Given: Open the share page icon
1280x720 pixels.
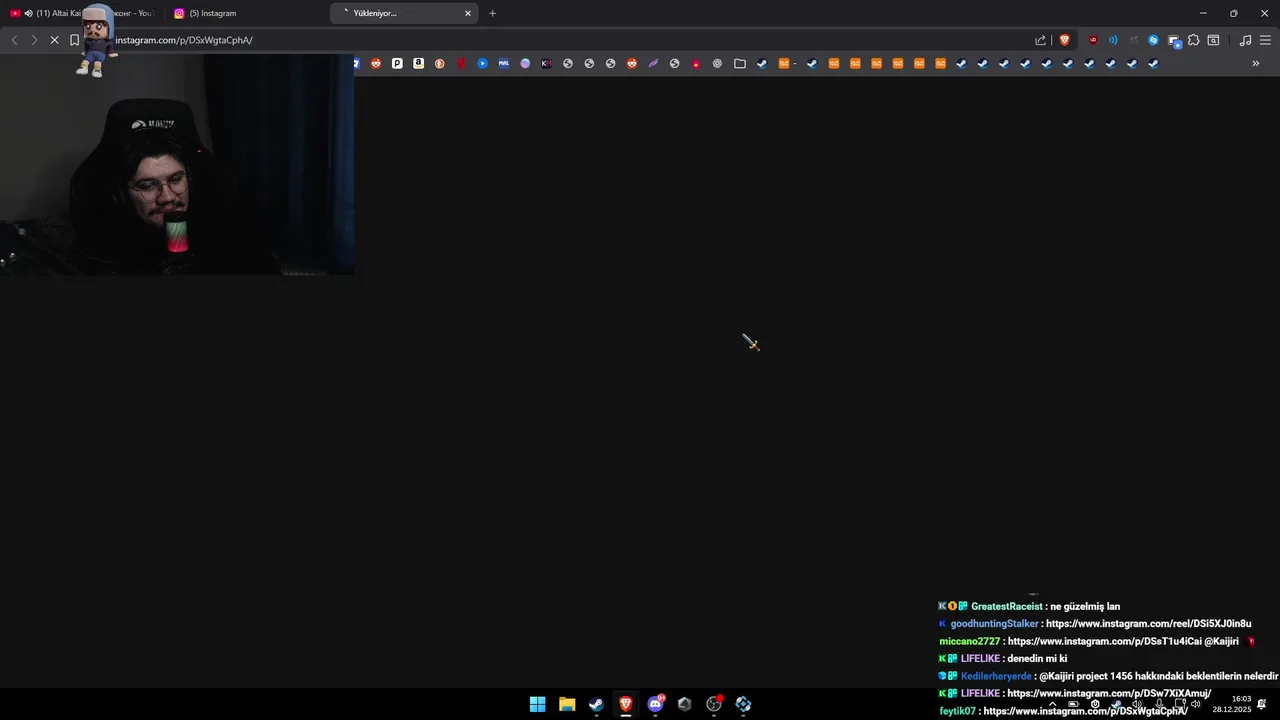Looking at the screenshot, I should [x=1040, y=40].
